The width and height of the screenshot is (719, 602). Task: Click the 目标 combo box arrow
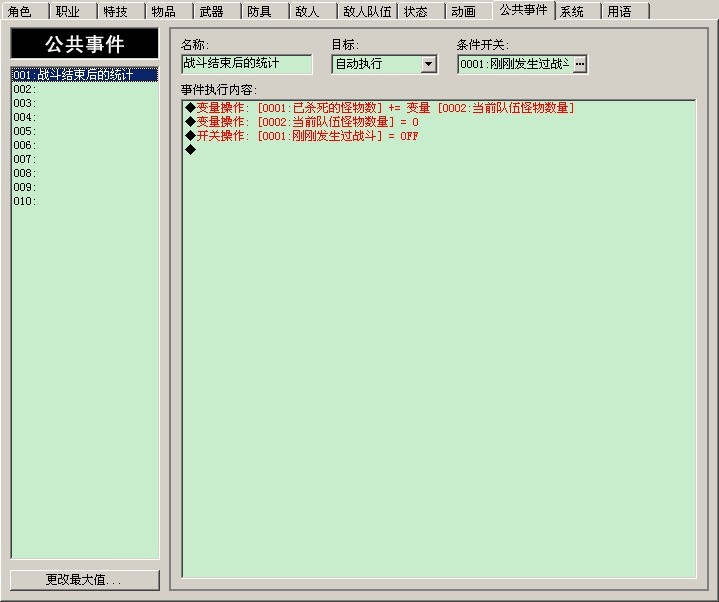[428, 64]
